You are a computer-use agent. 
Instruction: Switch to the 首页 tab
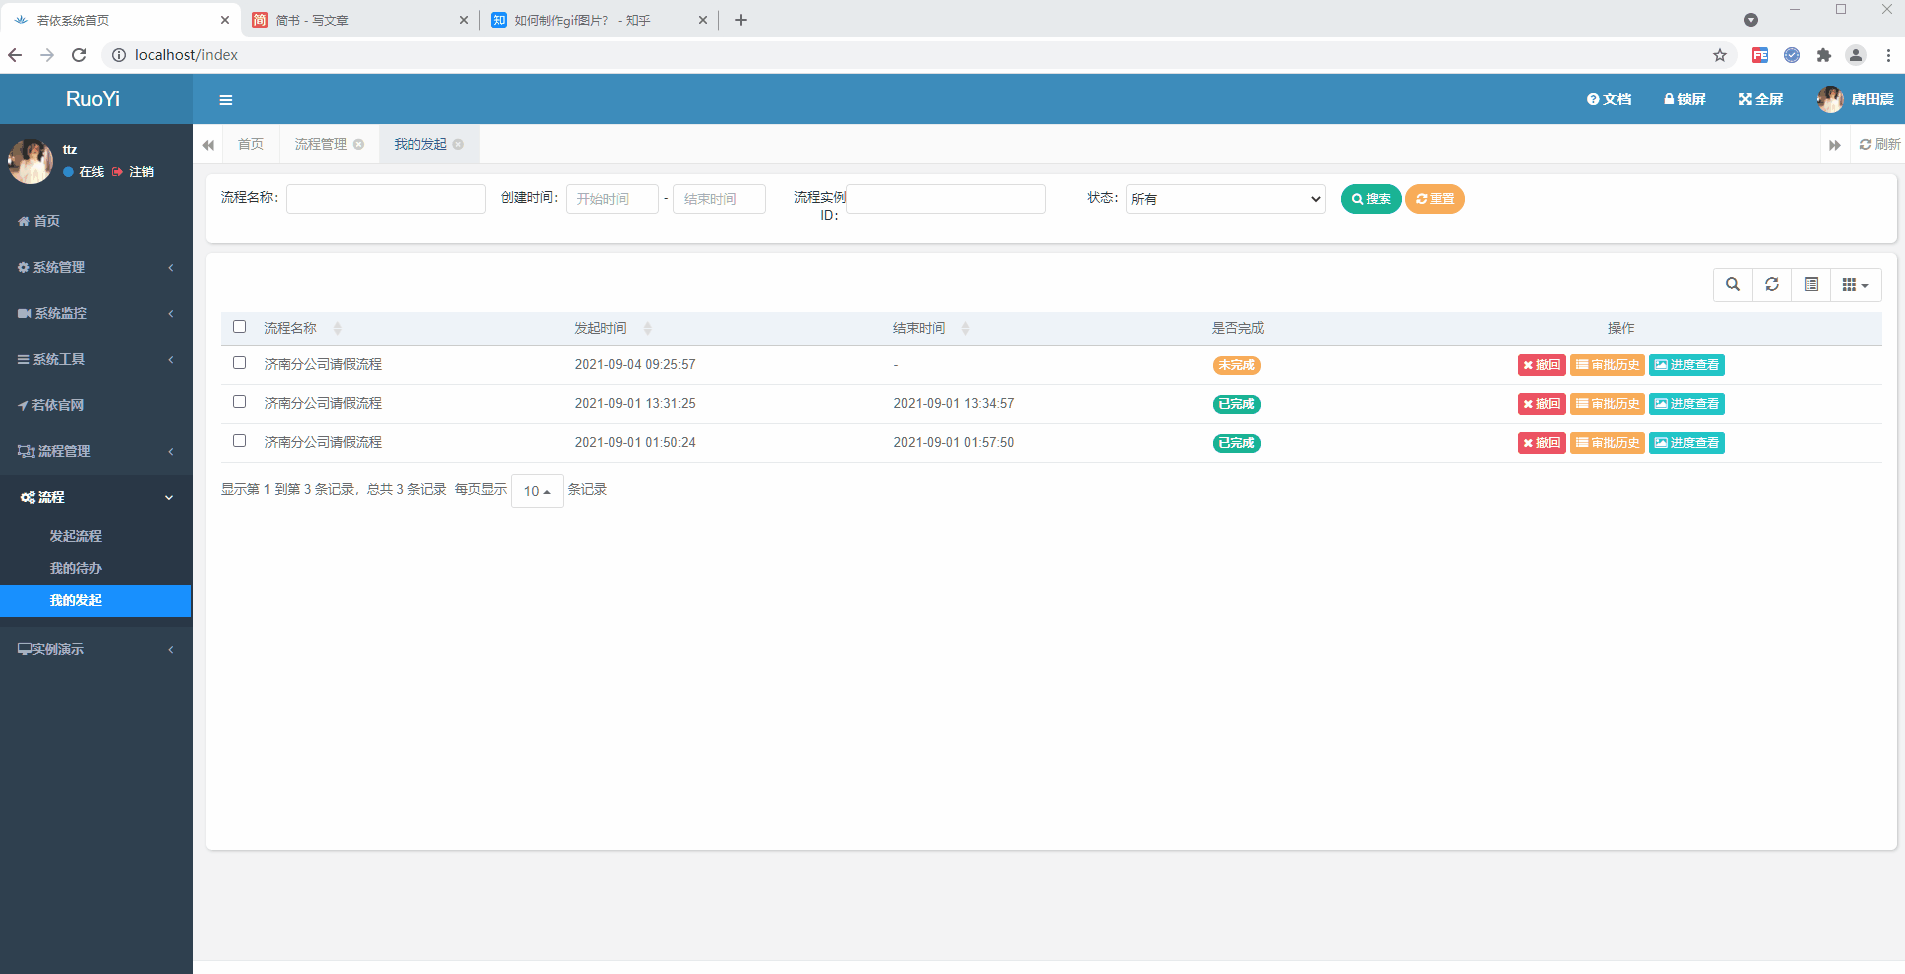pos(250,143)
